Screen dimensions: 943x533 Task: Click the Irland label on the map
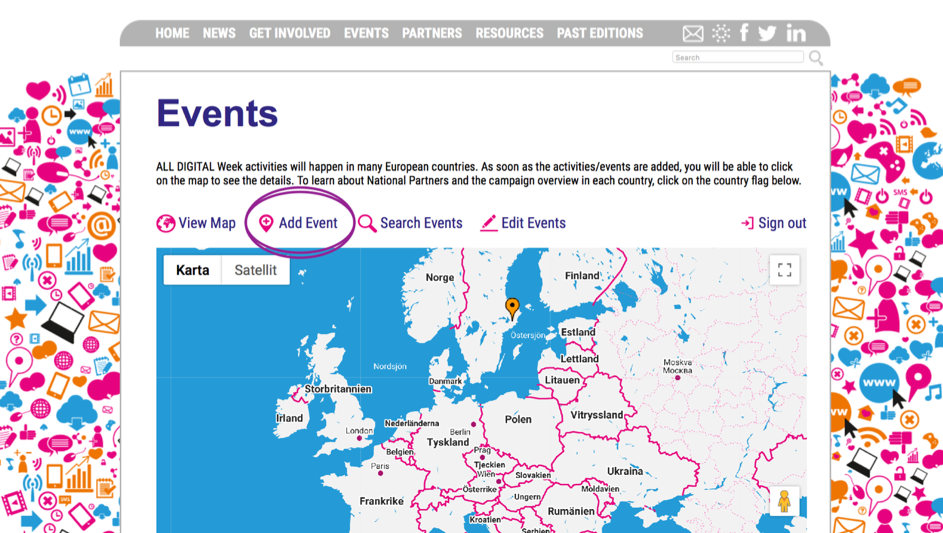pos(289,418)
